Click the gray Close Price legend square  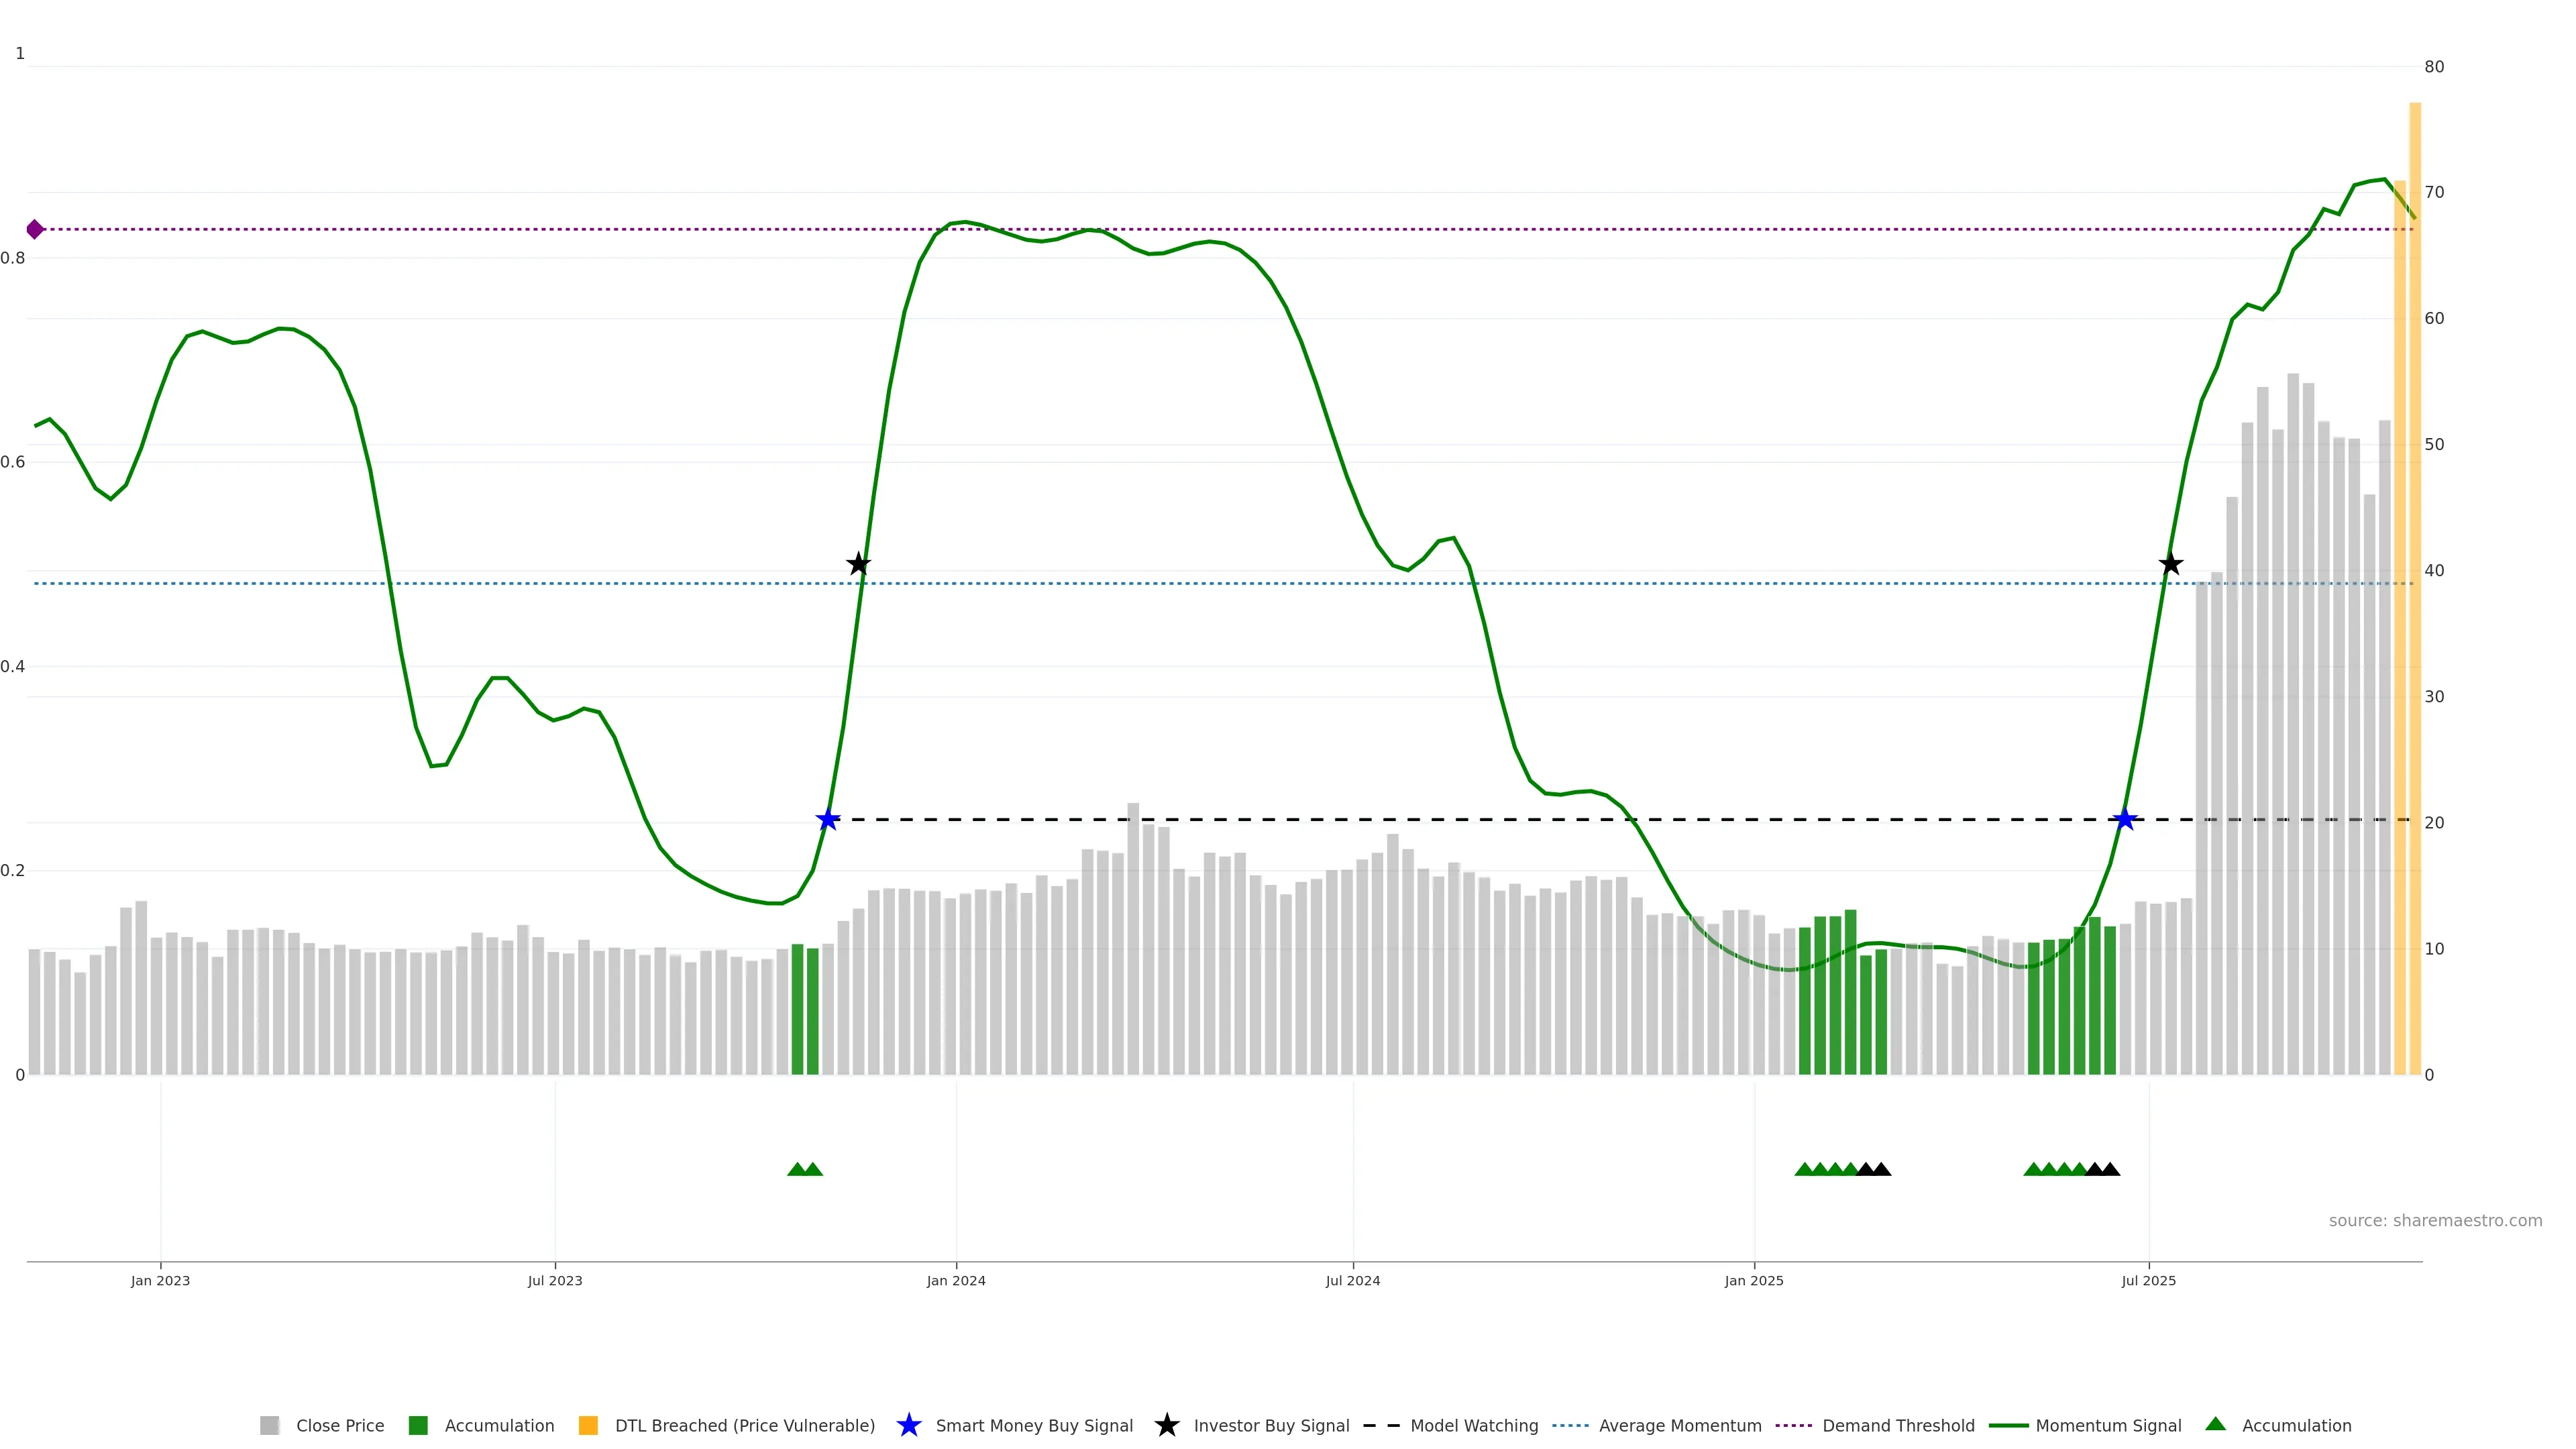pos(270,1426)
